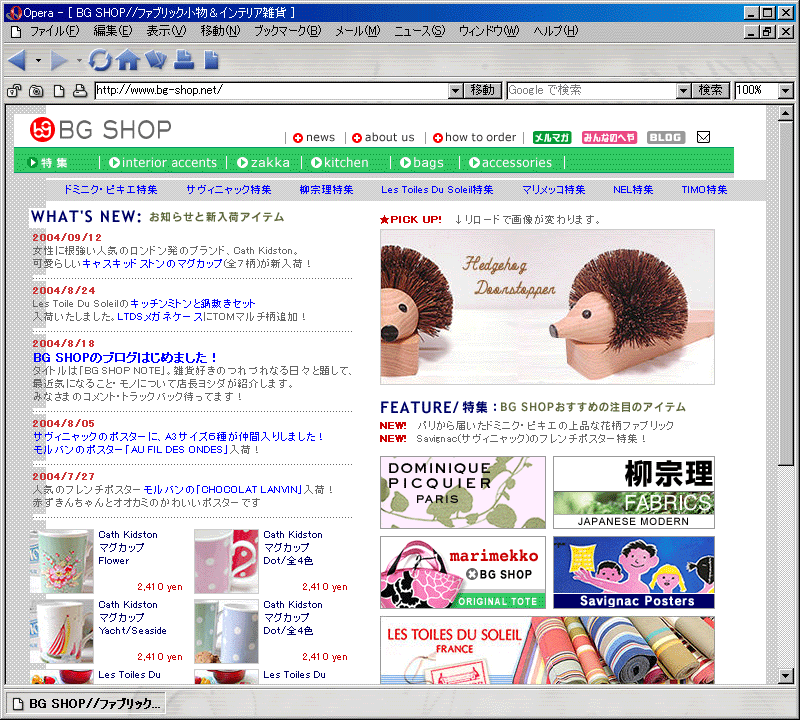Click the envelope mail icon

click(704, 137)
